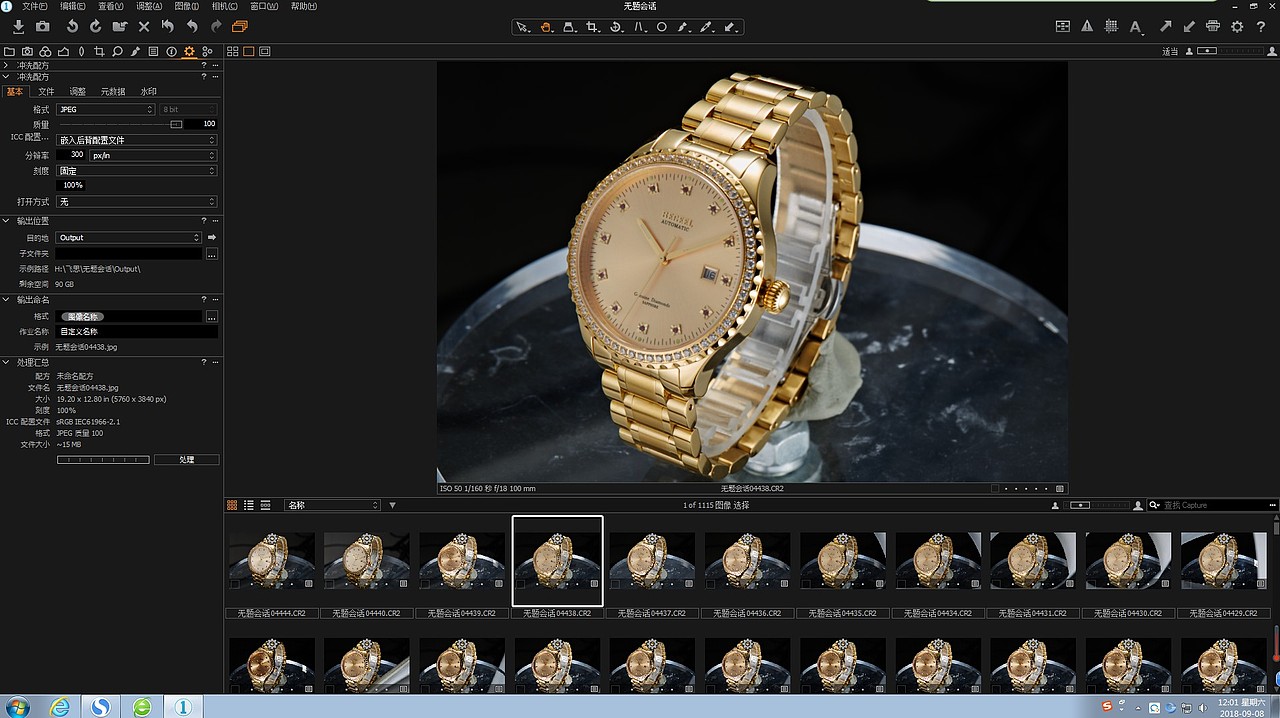Screen dimensions: 1280x718
Task: Open the Color circles tool tab
Action: click(x=45, y=51)
